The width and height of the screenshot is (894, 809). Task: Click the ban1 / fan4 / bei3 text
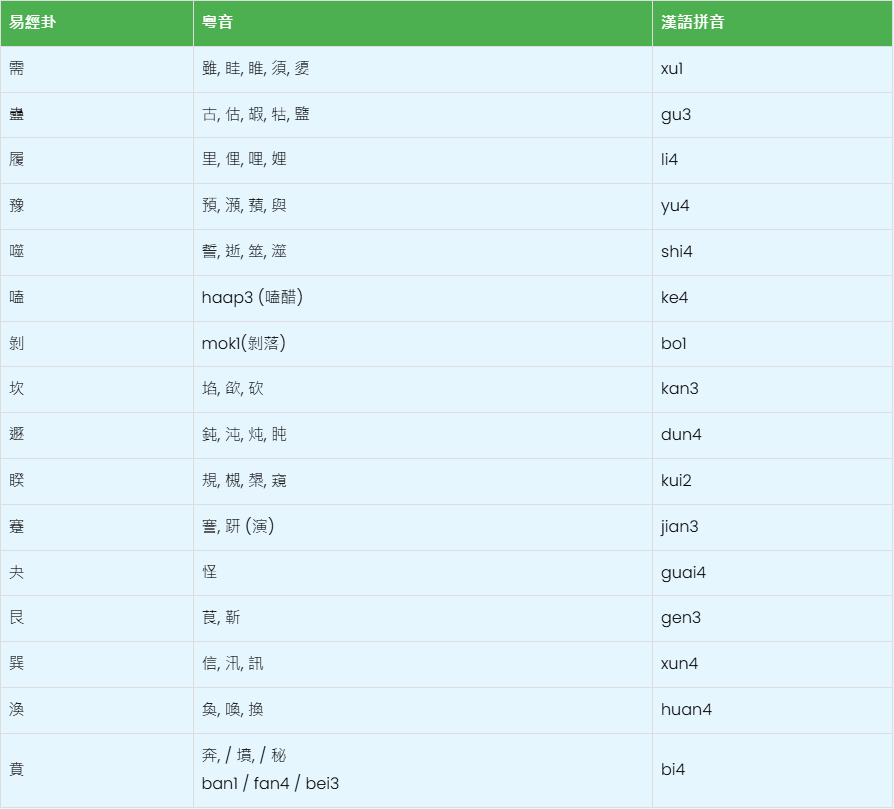tap(270, 784)
